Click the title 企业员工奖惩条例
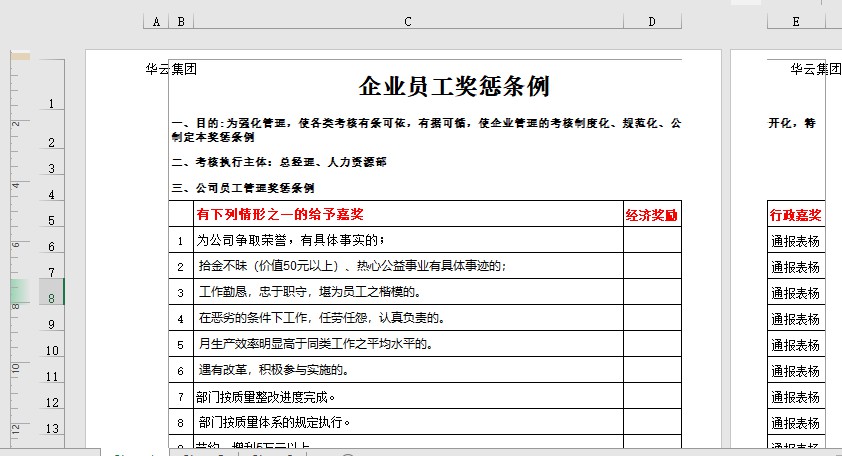The image size is (842, 456). pos(454,86)
